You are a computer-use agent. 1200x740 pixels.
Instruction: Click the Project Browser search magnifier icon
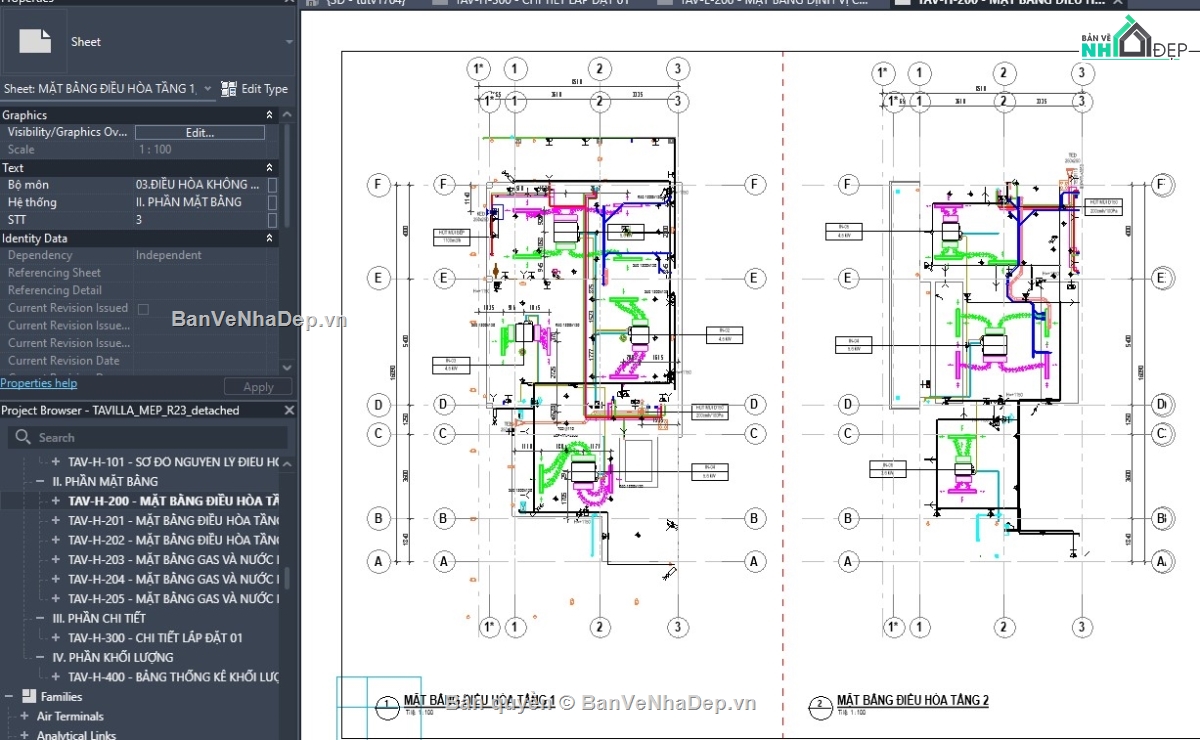click(x=23, y=437)
